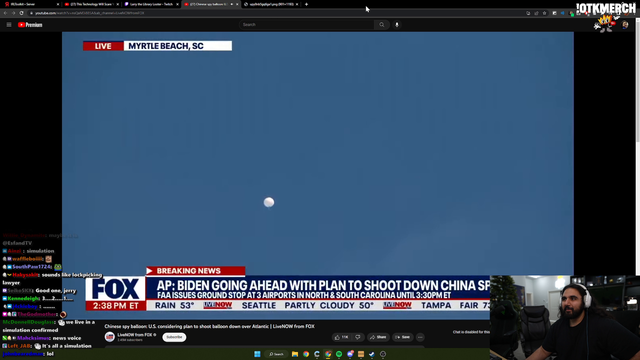Viewport: 640px width, 360px height.
Task: Select the youtube.com address bar URL
Action: tap(90, 13)
